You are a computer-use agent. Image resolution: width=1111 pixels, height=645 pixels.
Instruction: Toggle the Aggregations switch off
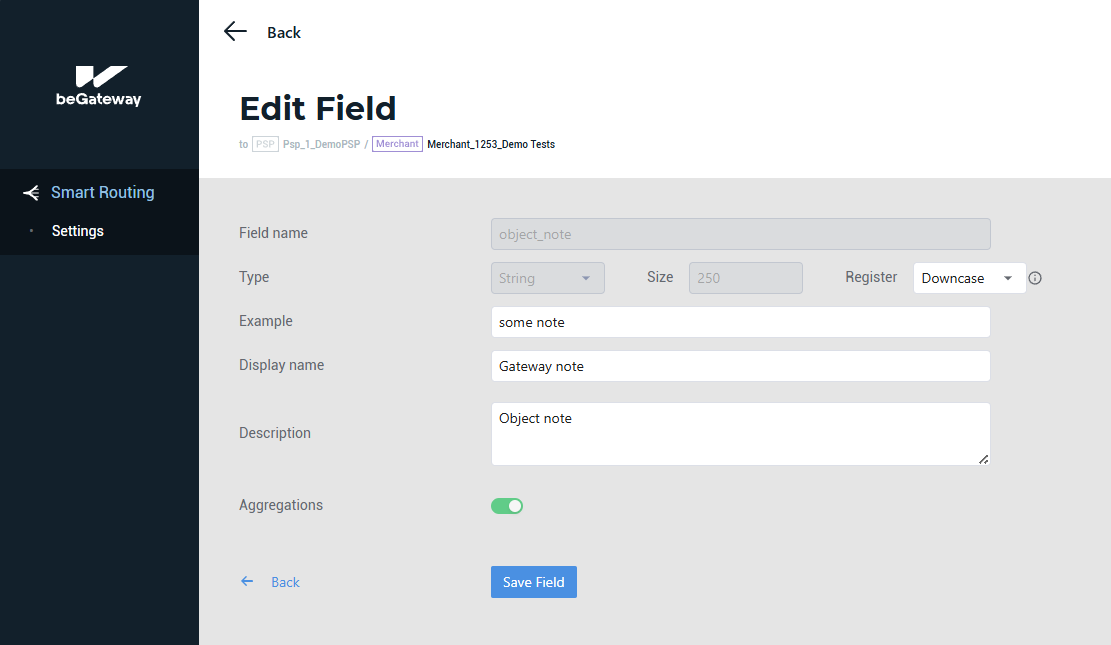pos(507,506)
